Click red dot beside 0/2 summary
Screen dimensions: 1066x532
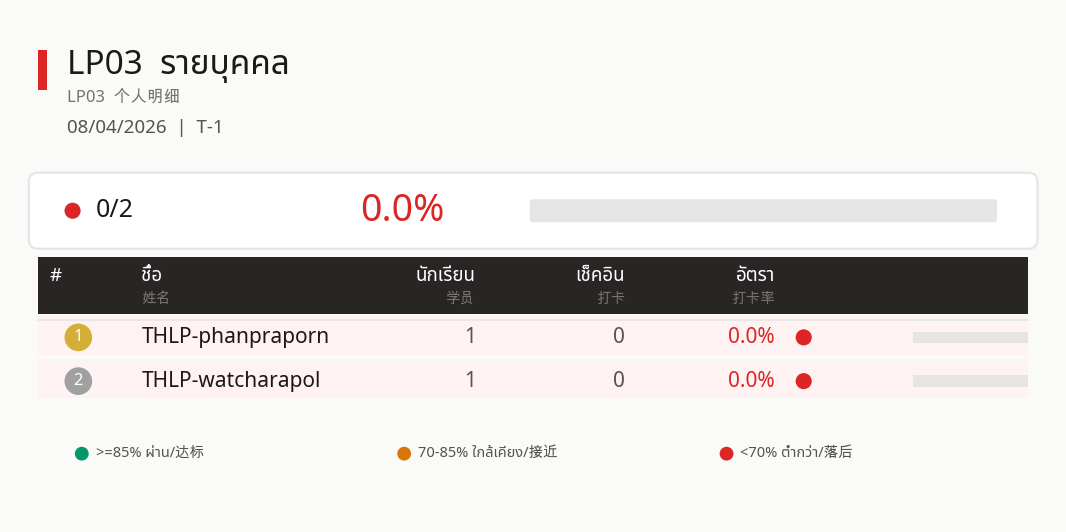(x=72, y=210)
